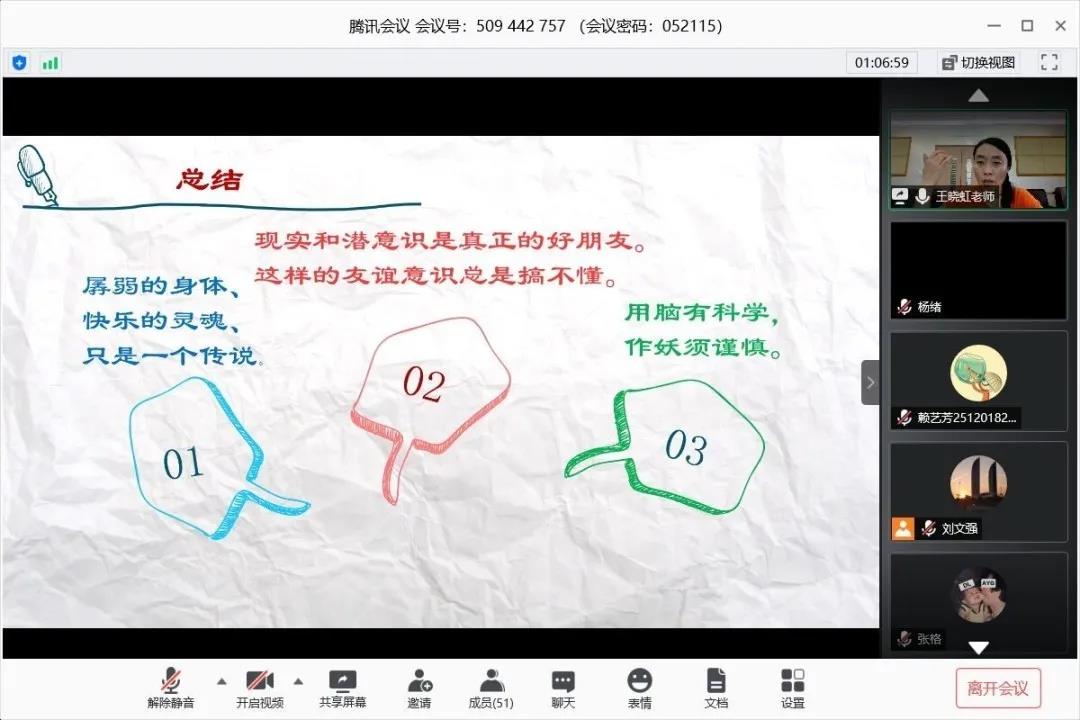Open the 邀请 invite dialog
1080x720 pixels.
coord(419,688)
